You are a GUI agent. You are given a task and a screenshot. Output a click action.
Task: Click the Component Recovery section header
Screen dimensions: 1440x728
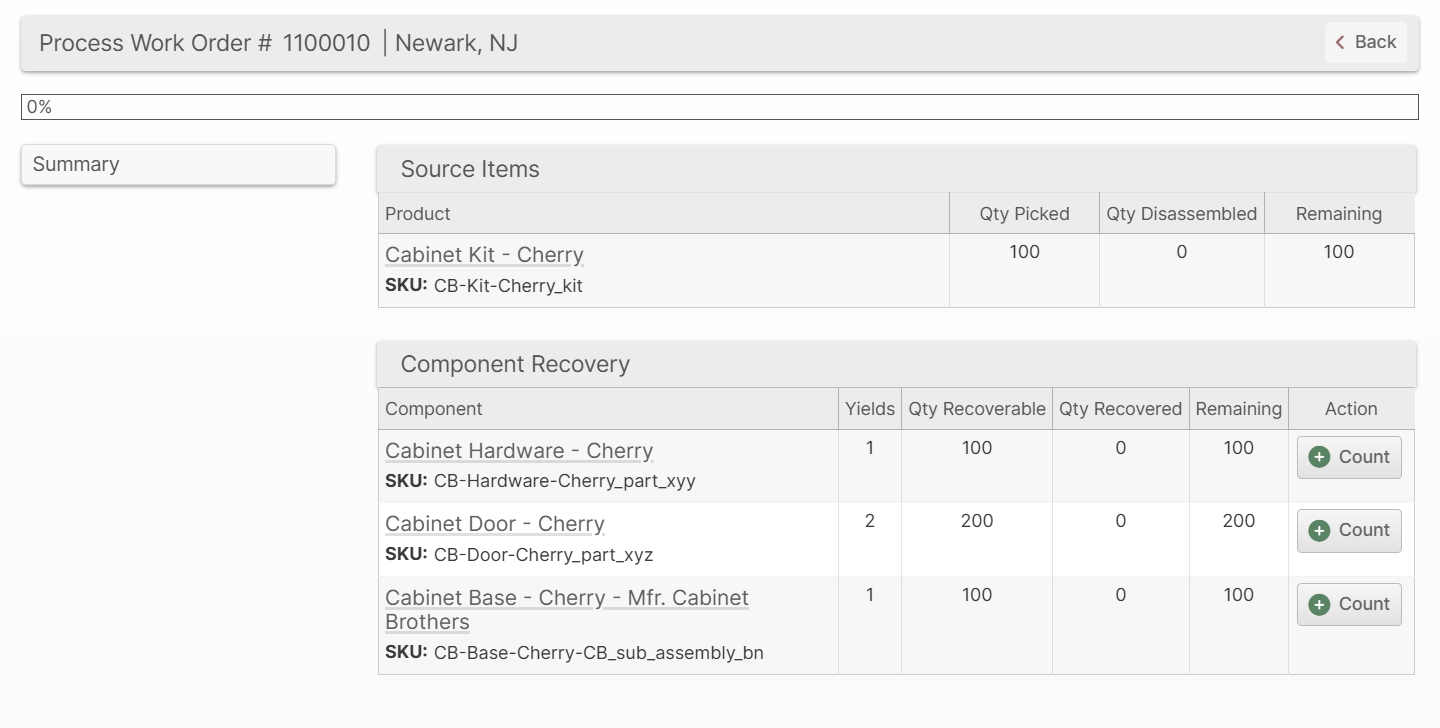coord(515,364)
